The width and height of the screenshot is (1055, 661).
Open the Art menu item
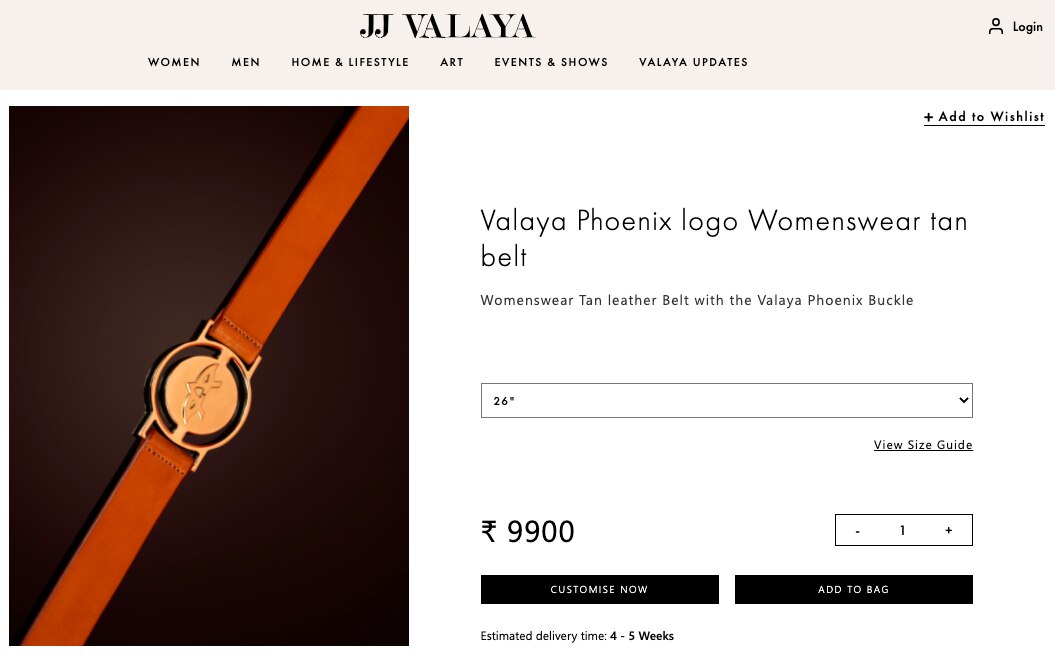coord(451,62)
